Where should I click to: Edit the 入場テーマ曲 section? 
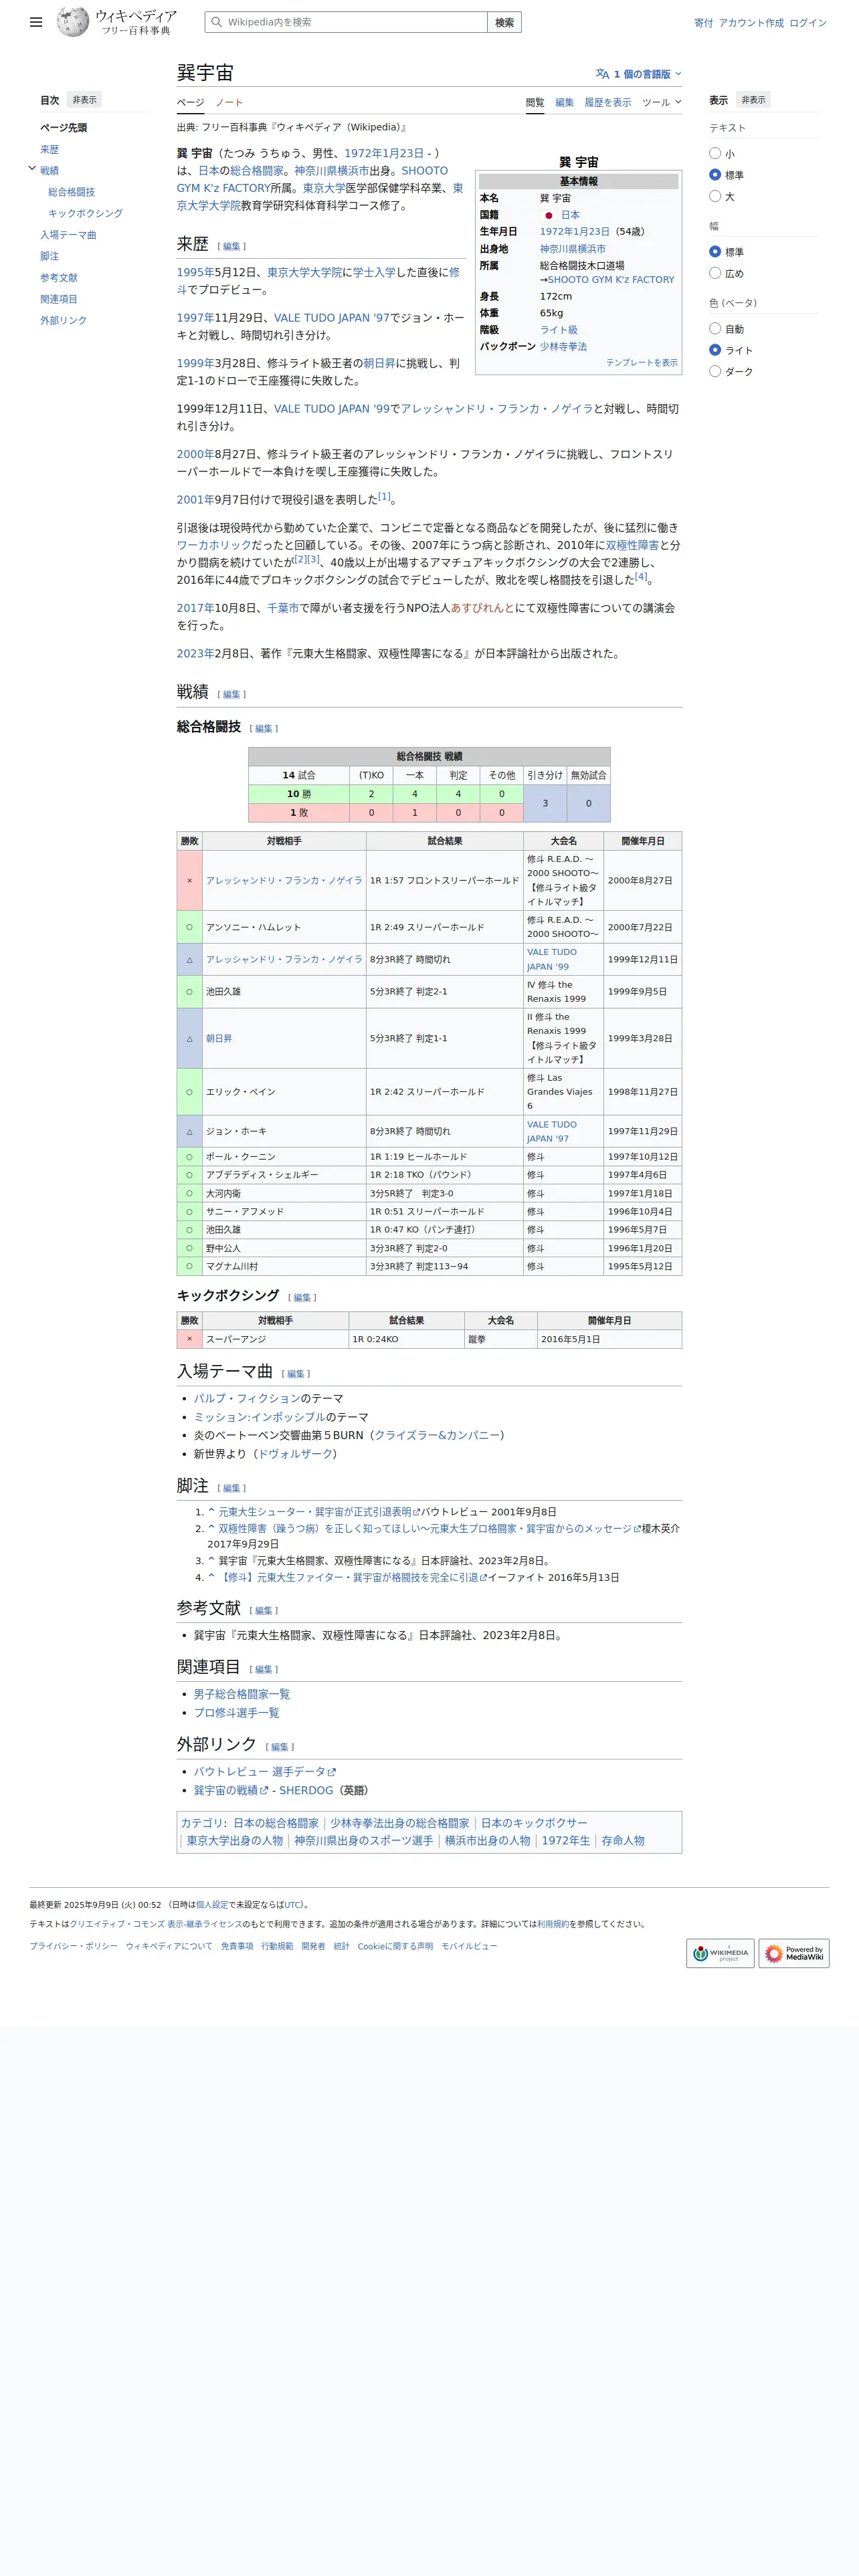tap(295, 1374)
